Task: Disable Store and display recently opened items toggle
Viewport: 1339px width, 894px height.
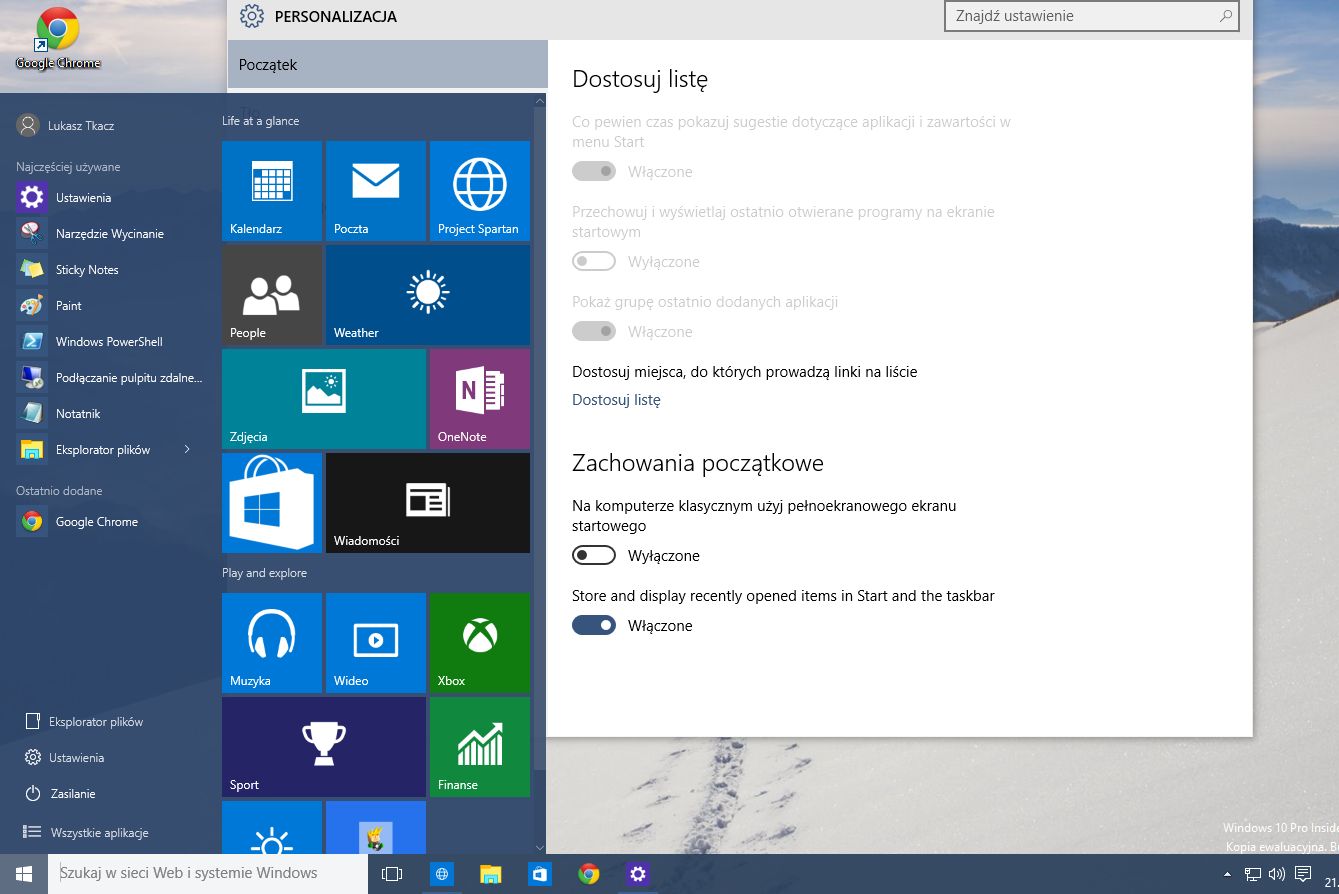Action: point(594,625)
